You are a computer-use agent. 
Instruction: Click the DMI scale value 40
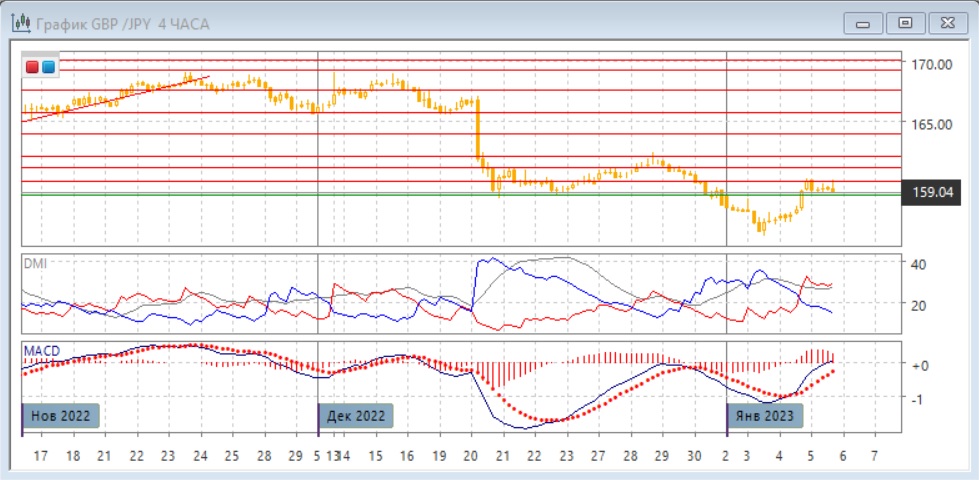click(918, 264)
